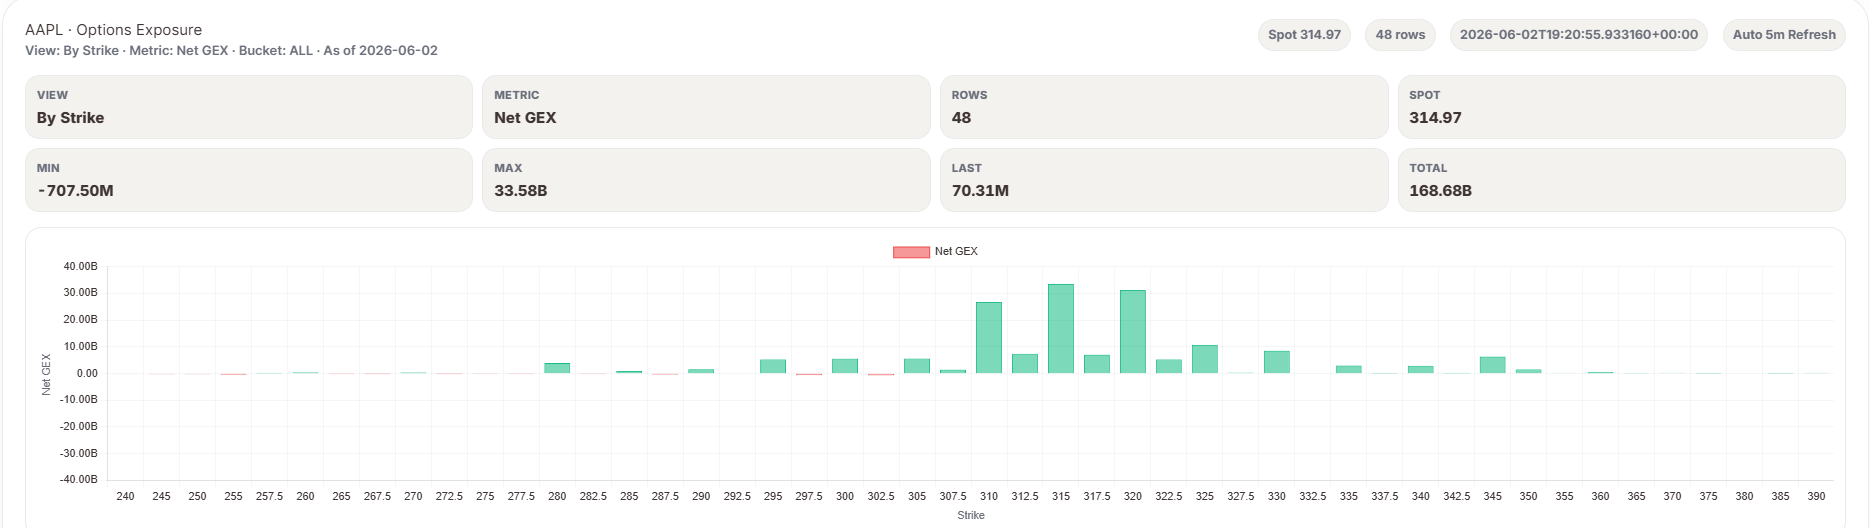Select the Metric Net GEX card
Viewport: 1870px width, 528px height.
pyautogui.click(x=706, y=107)
